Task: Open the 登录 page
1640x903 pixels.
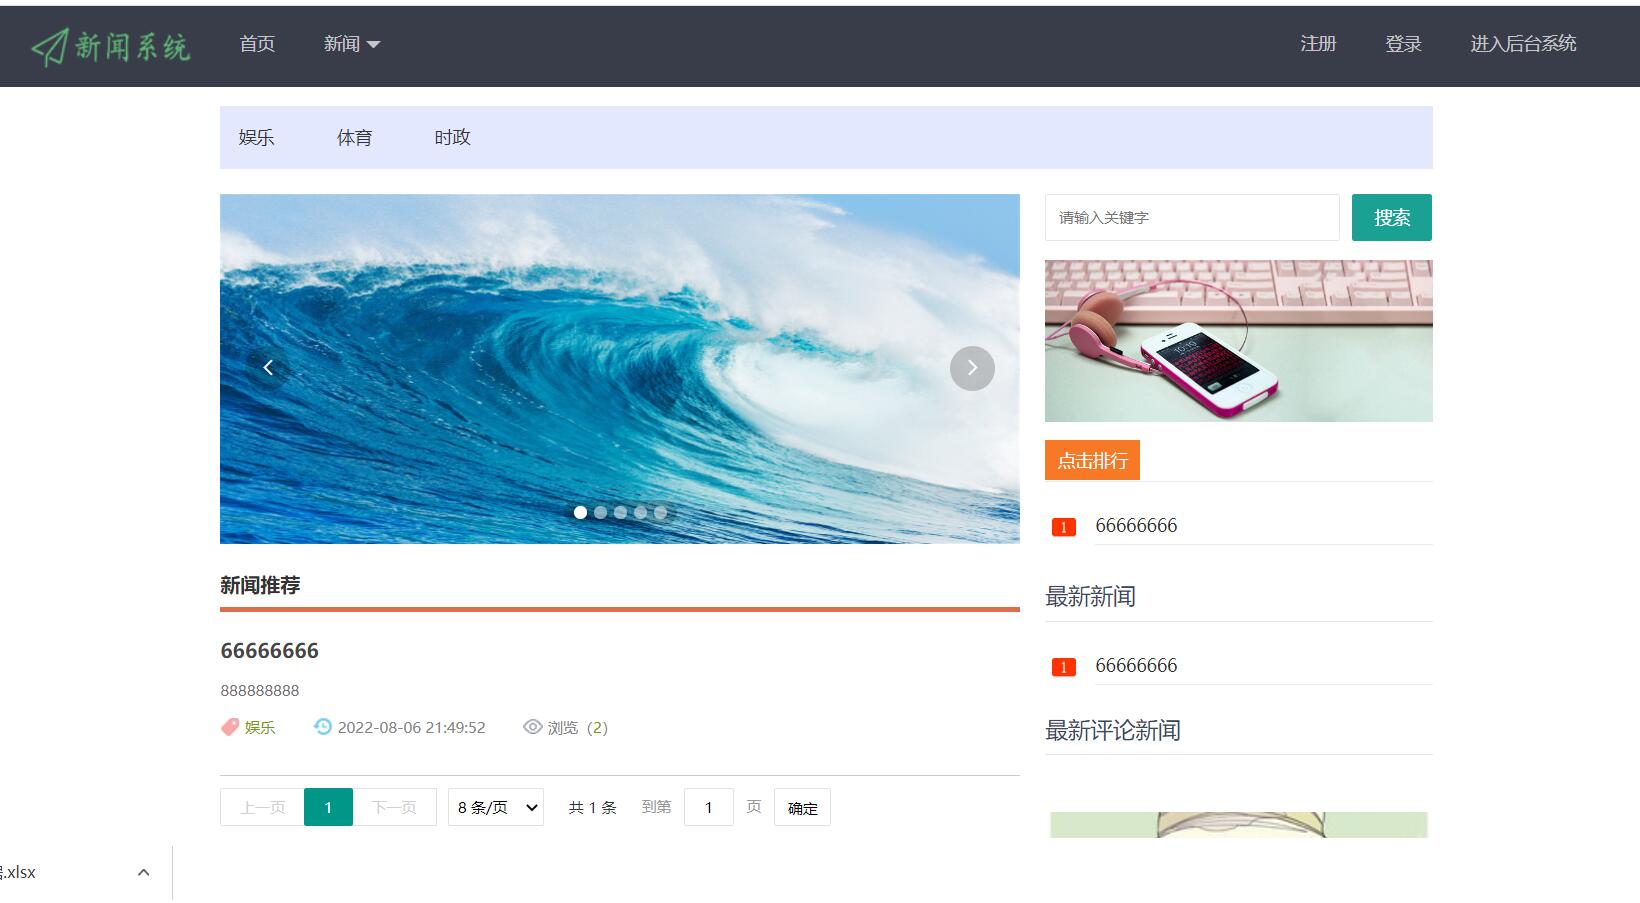Action: coord(1403,44)
